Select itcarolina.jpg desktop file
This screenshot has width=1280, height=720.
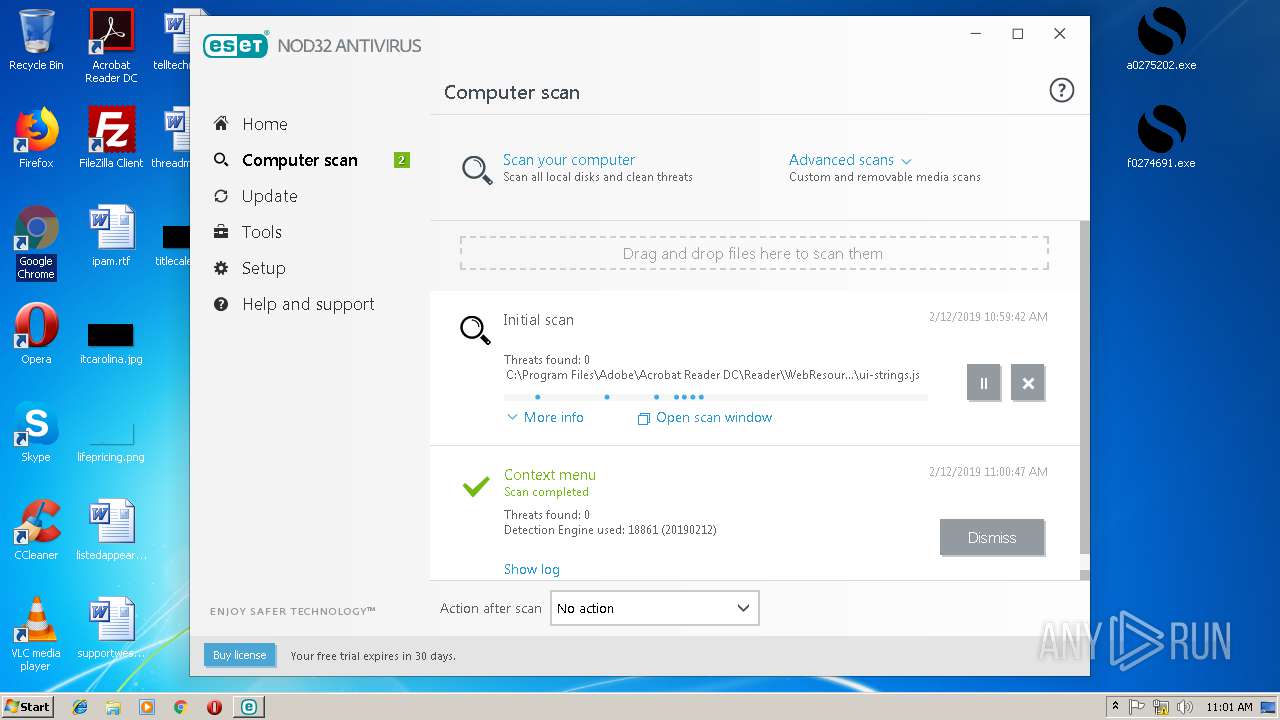(111, 342)
